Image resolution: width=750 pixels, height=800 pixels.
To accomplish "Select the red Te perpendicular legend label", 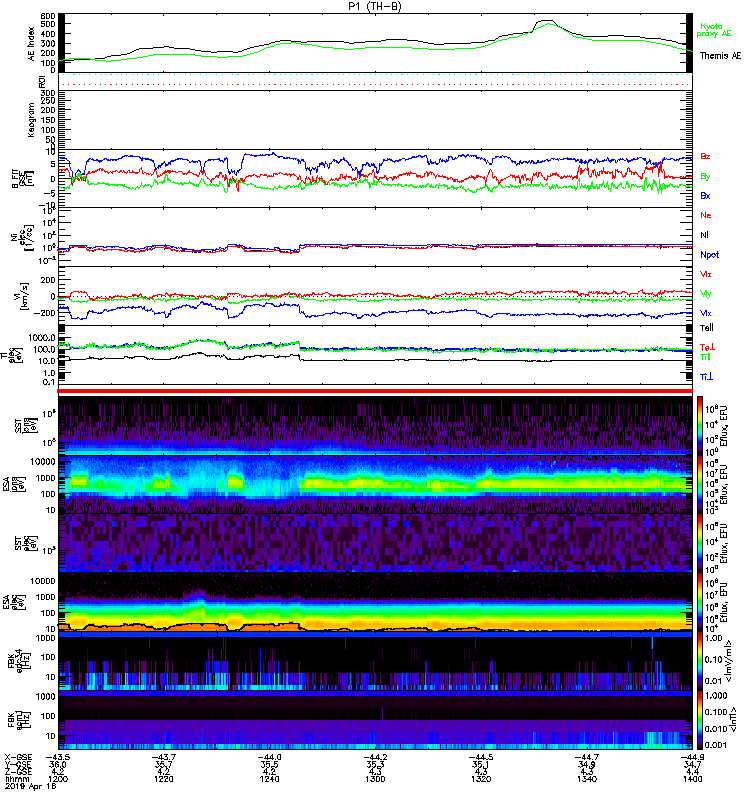I will click(707, 347).
